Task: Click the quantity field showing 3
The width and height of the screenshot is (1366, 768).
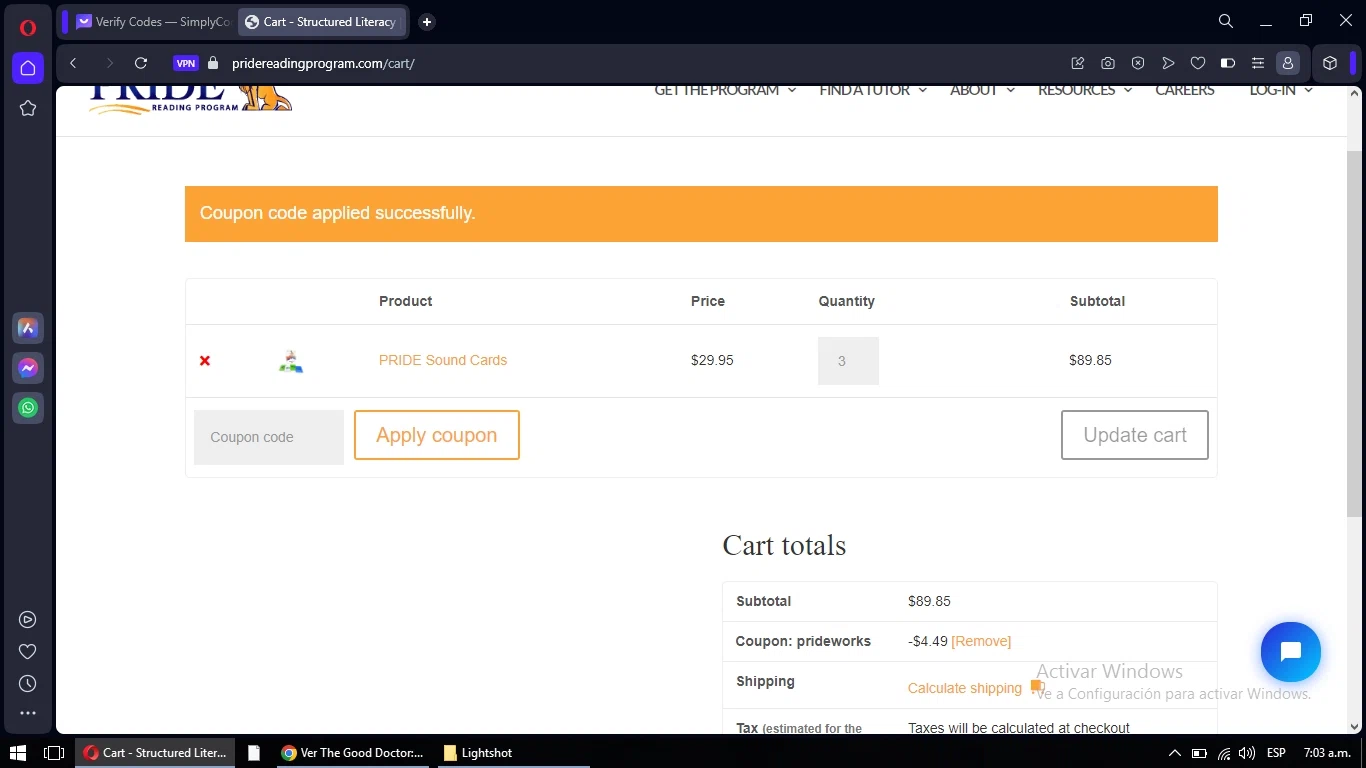Action: 848,361
